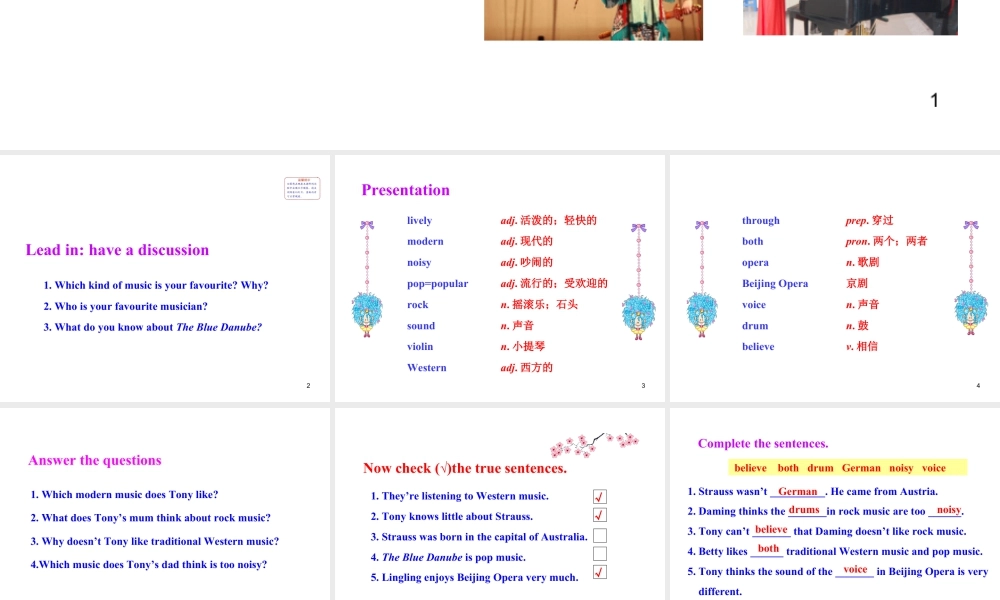Click the small red-bordered note box
1000x600 pixels.
point(302,188)
